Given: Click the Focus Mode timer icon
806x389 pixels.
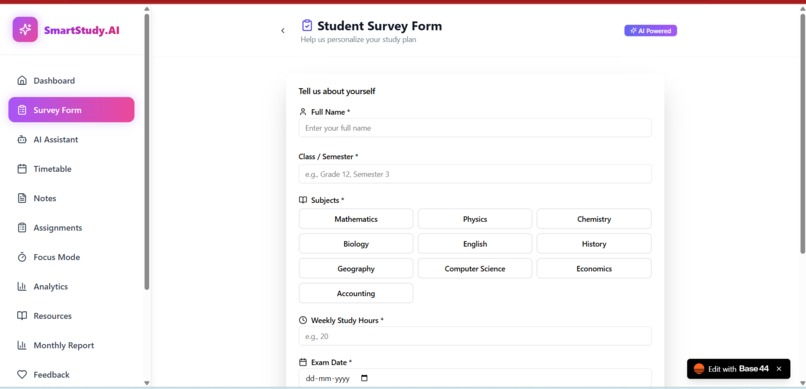Looking at the screenshot, I should coord(22,257).
